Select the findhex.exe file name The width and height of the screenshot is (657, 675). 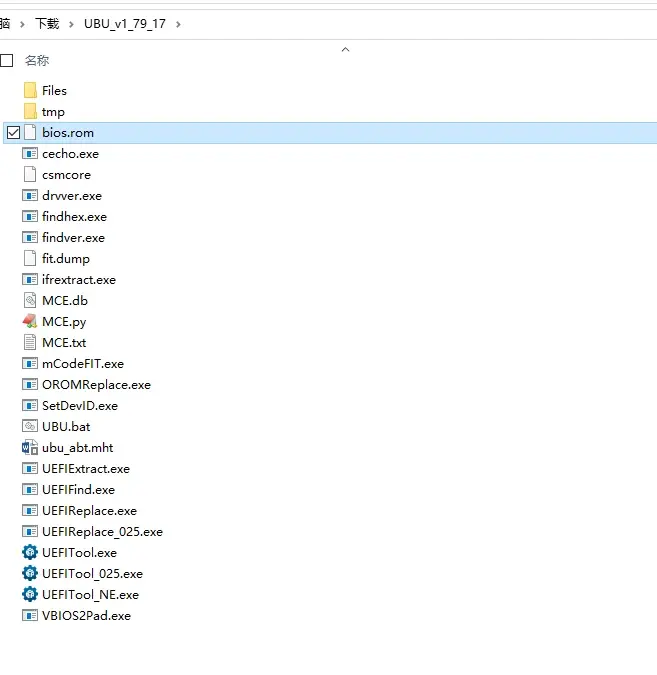74,217
